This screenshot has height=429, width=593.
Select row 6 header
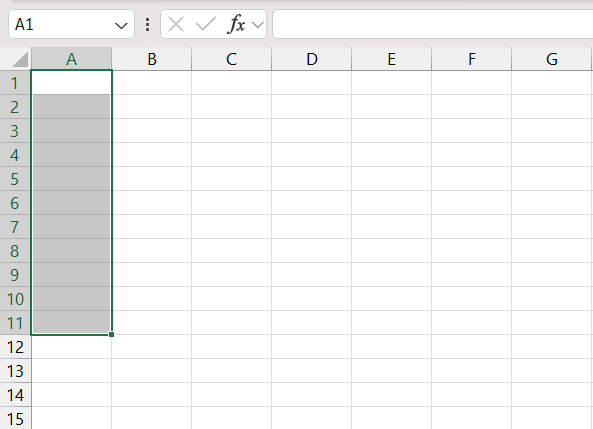click(15, 203)
